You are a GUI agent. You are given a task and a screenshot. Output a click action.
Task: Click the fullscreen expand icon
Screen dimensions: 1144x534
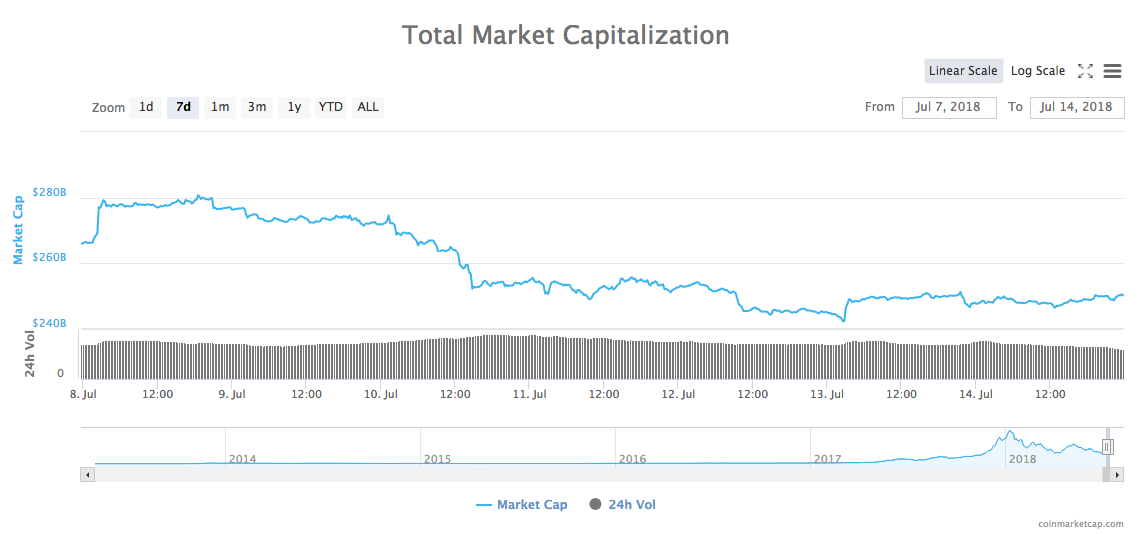[x=1085, y=71]
